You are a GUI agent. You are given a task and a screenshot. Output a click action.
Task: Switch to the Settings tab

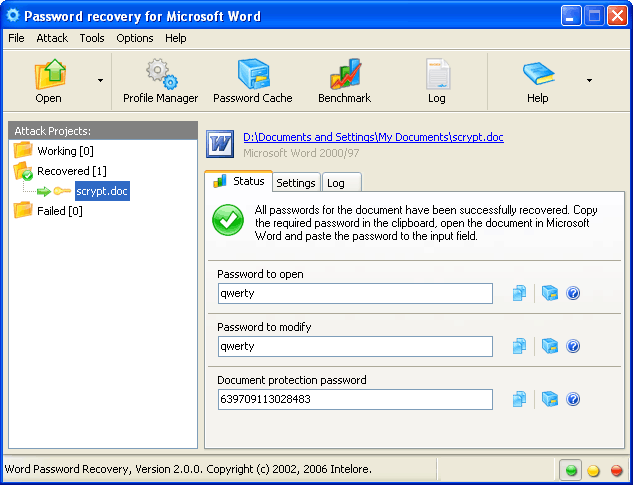pos(296,183)
